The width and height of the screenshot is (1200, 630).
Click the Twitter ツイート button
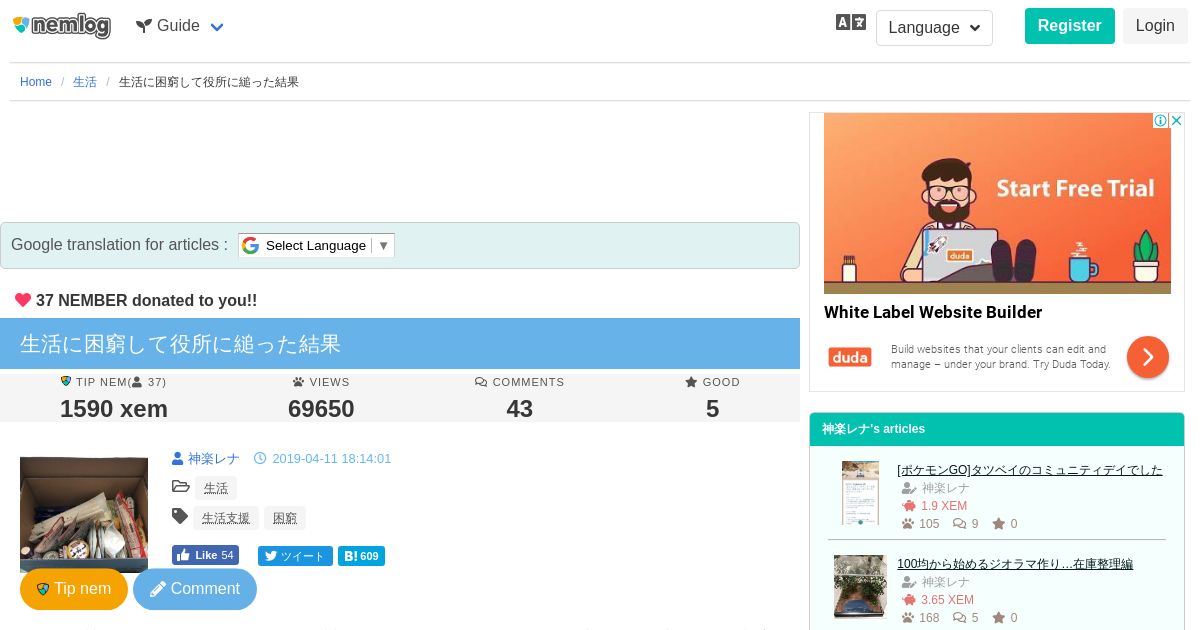pyautogui.click(x=295, y=556)
